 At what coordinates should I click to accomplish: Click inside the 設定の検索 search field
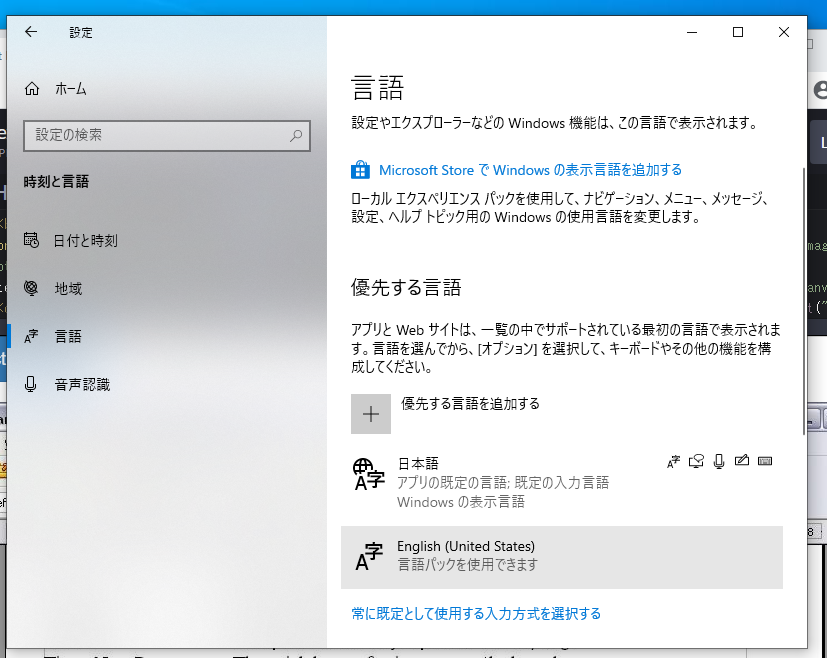pos(160,136)
